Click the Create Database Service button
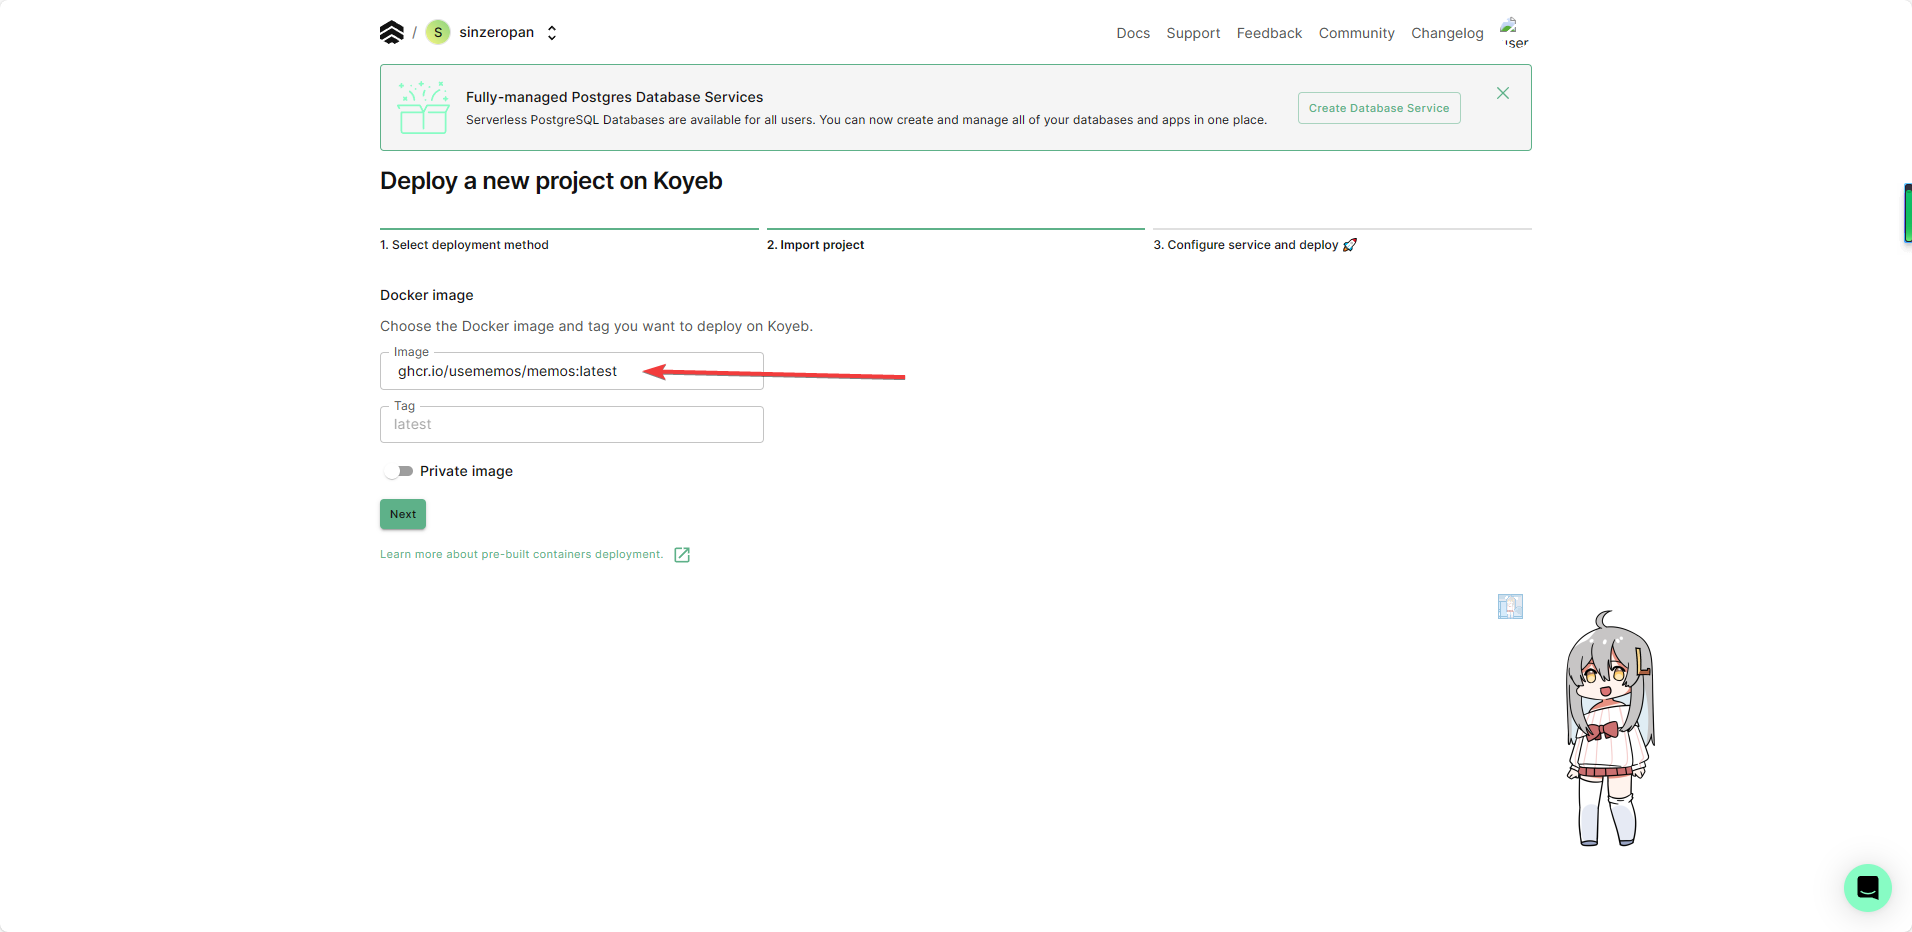The height and width of the screenshot is (932, 1912). (x=1379, y=108)
